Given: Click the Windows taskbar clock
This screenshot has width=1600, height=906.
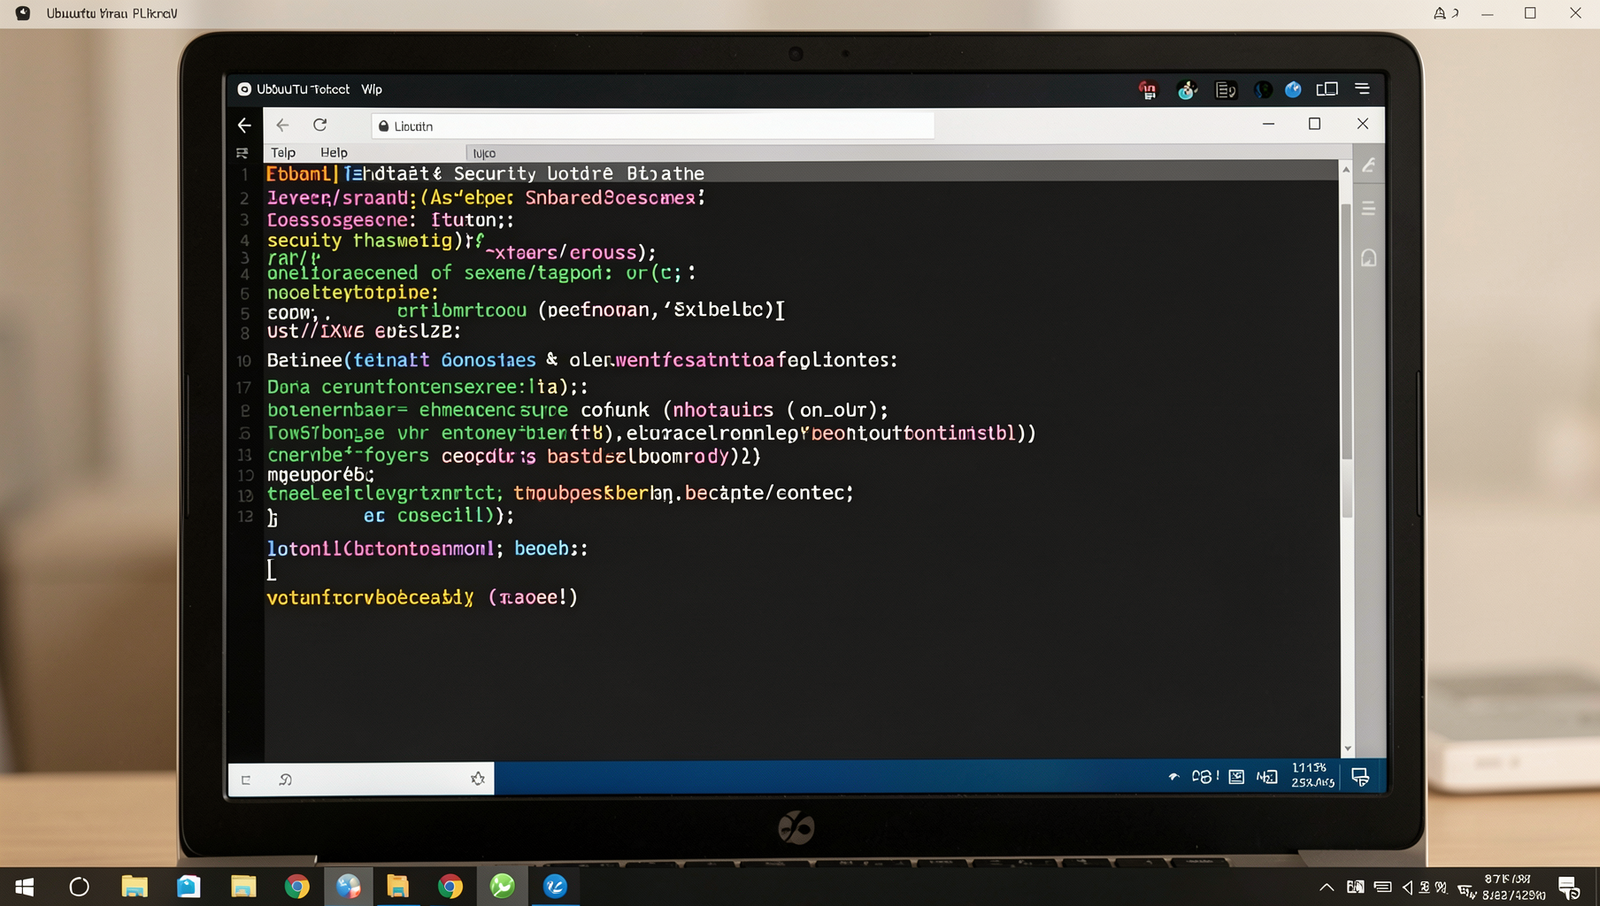Looking at the screenshot, I should click(1514, 887).
